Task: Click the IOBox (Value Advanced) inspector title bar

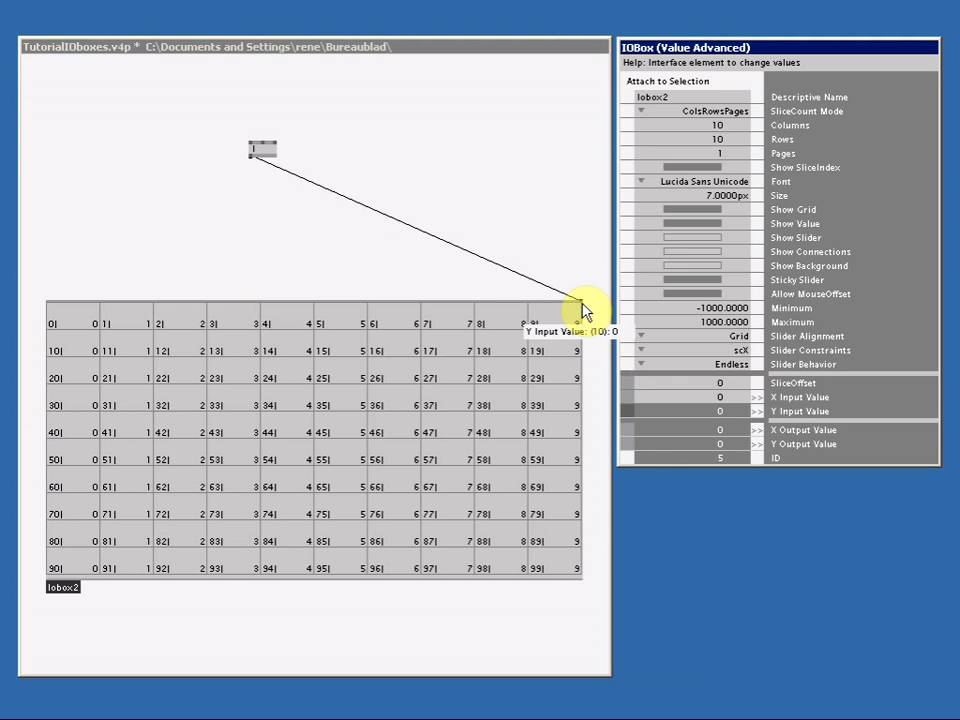Action: click(x=779, y=48)
